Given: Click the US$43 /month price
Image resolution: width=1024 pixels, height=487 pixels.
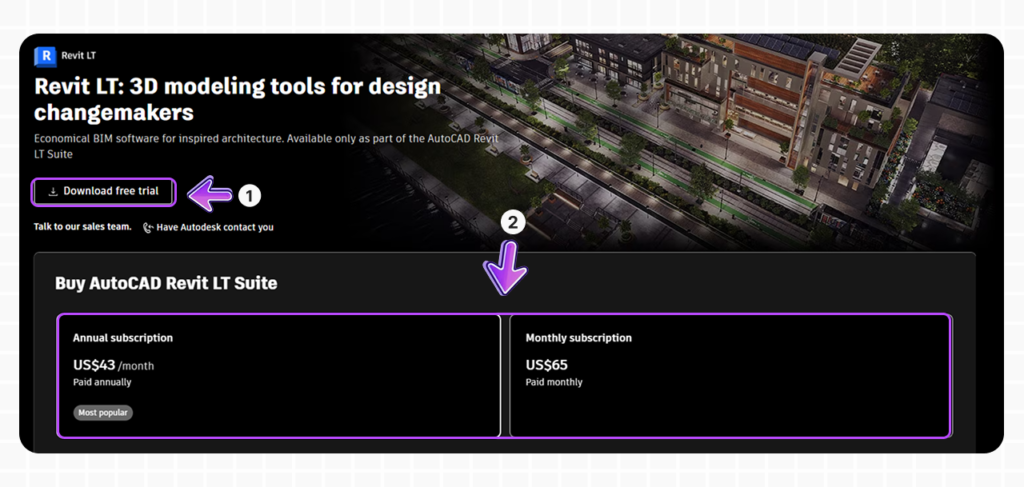Looking at the screenshot, I should pos(113,365).
